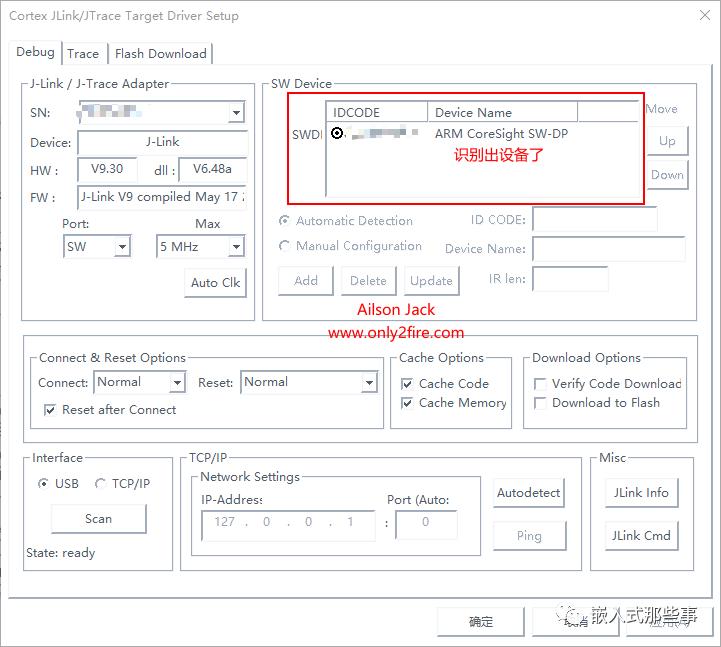The image size is (721, 647).
Task: Click the Move Up button
Action: (x=667, y=141)
